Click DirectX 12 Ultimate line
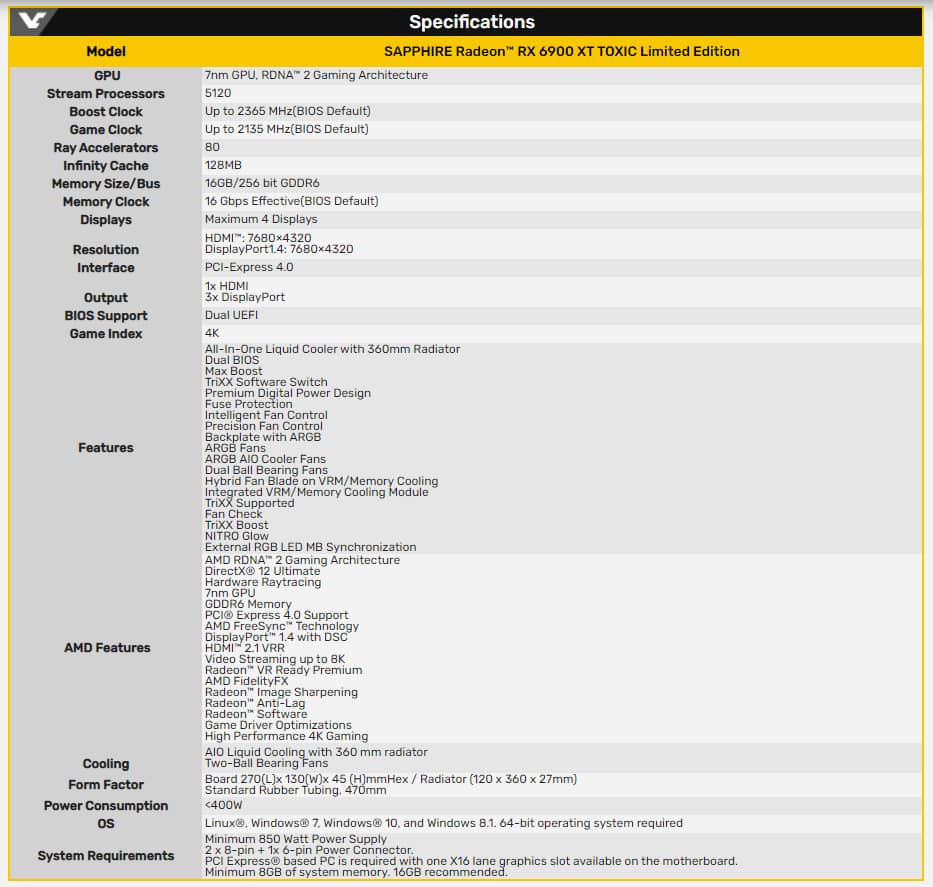Viewport: 933px width, 887px height. pos(262,571)
